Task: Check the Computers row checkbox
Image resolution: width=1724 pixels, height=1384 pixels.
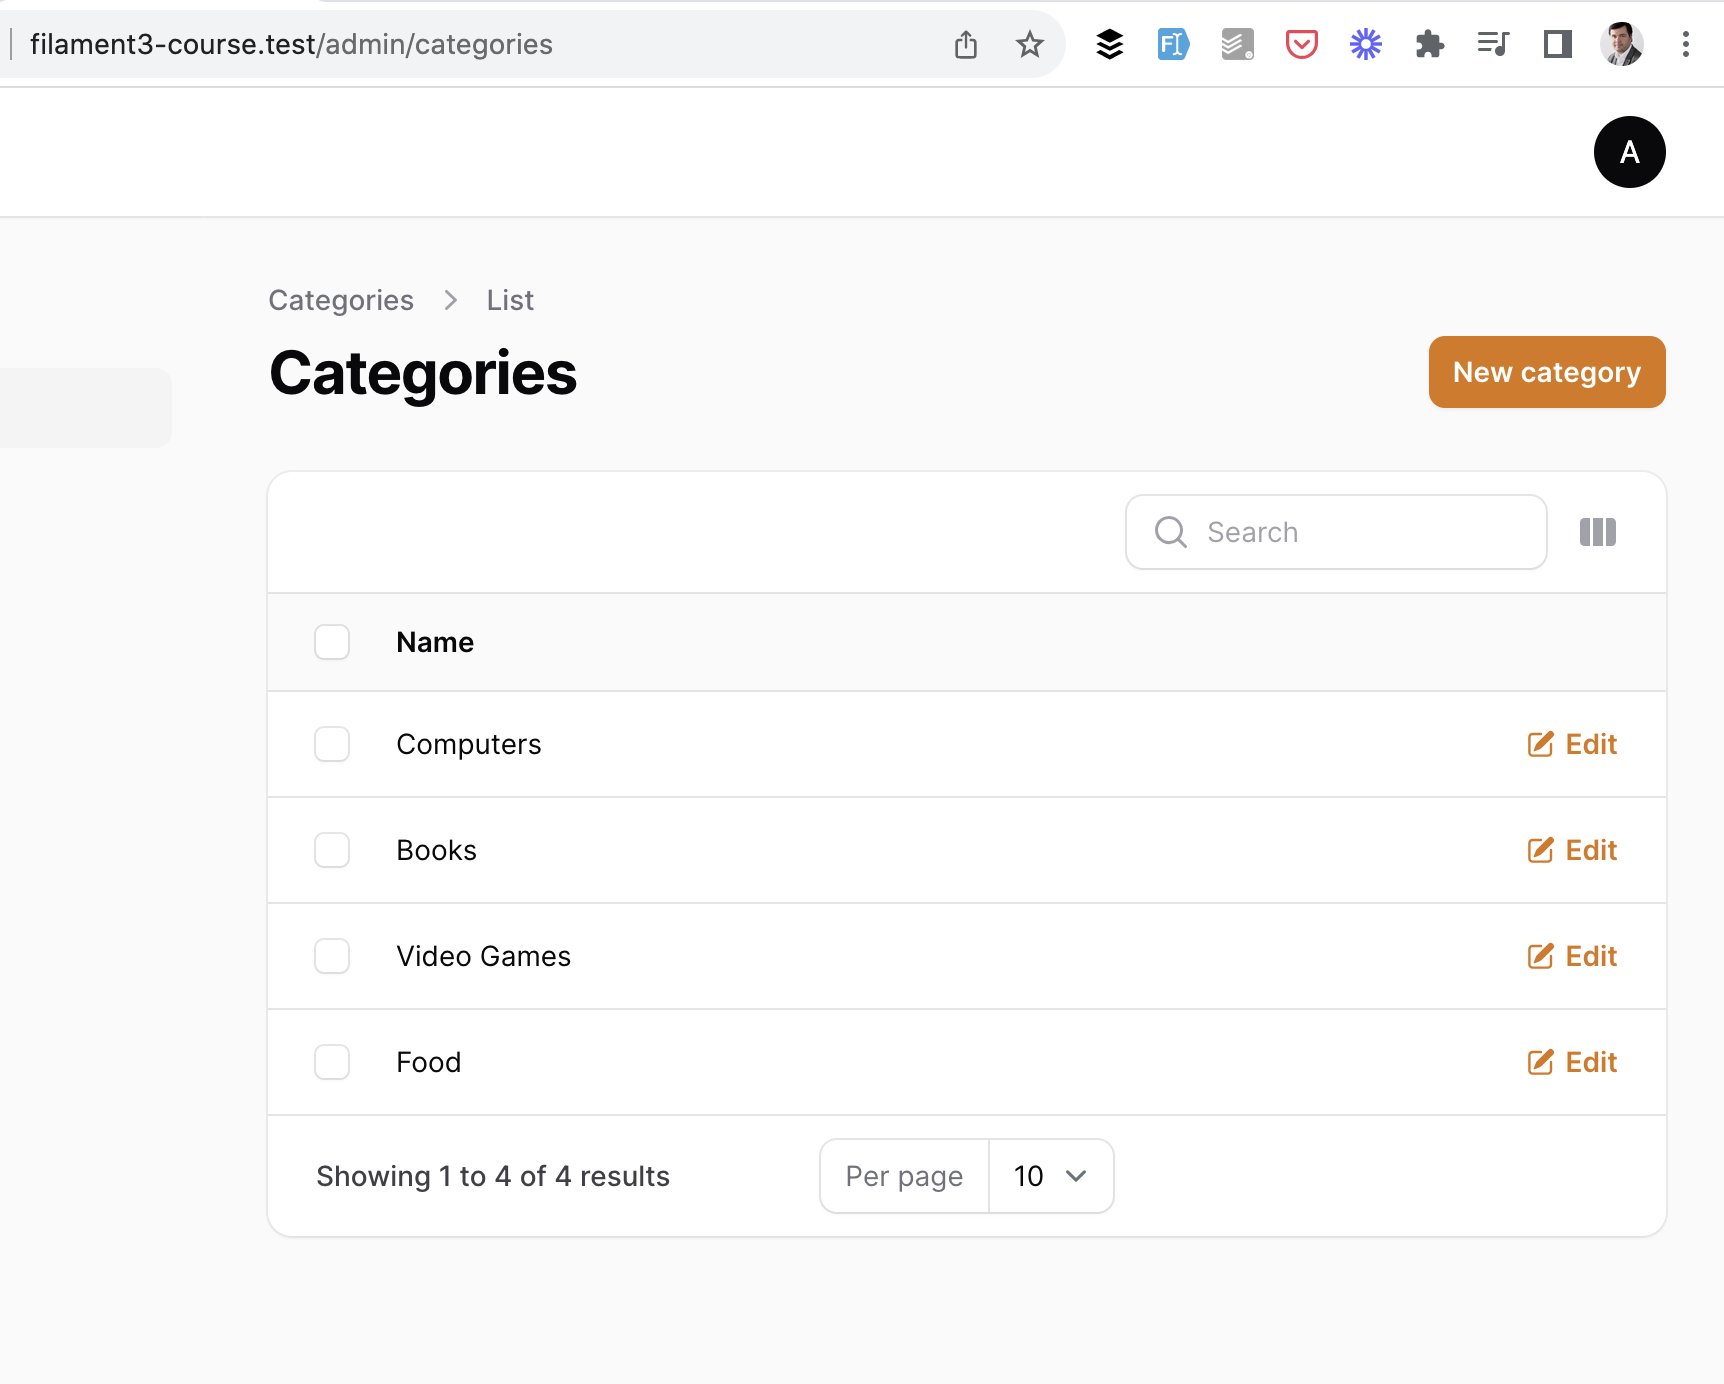Action: click(332, 744)
